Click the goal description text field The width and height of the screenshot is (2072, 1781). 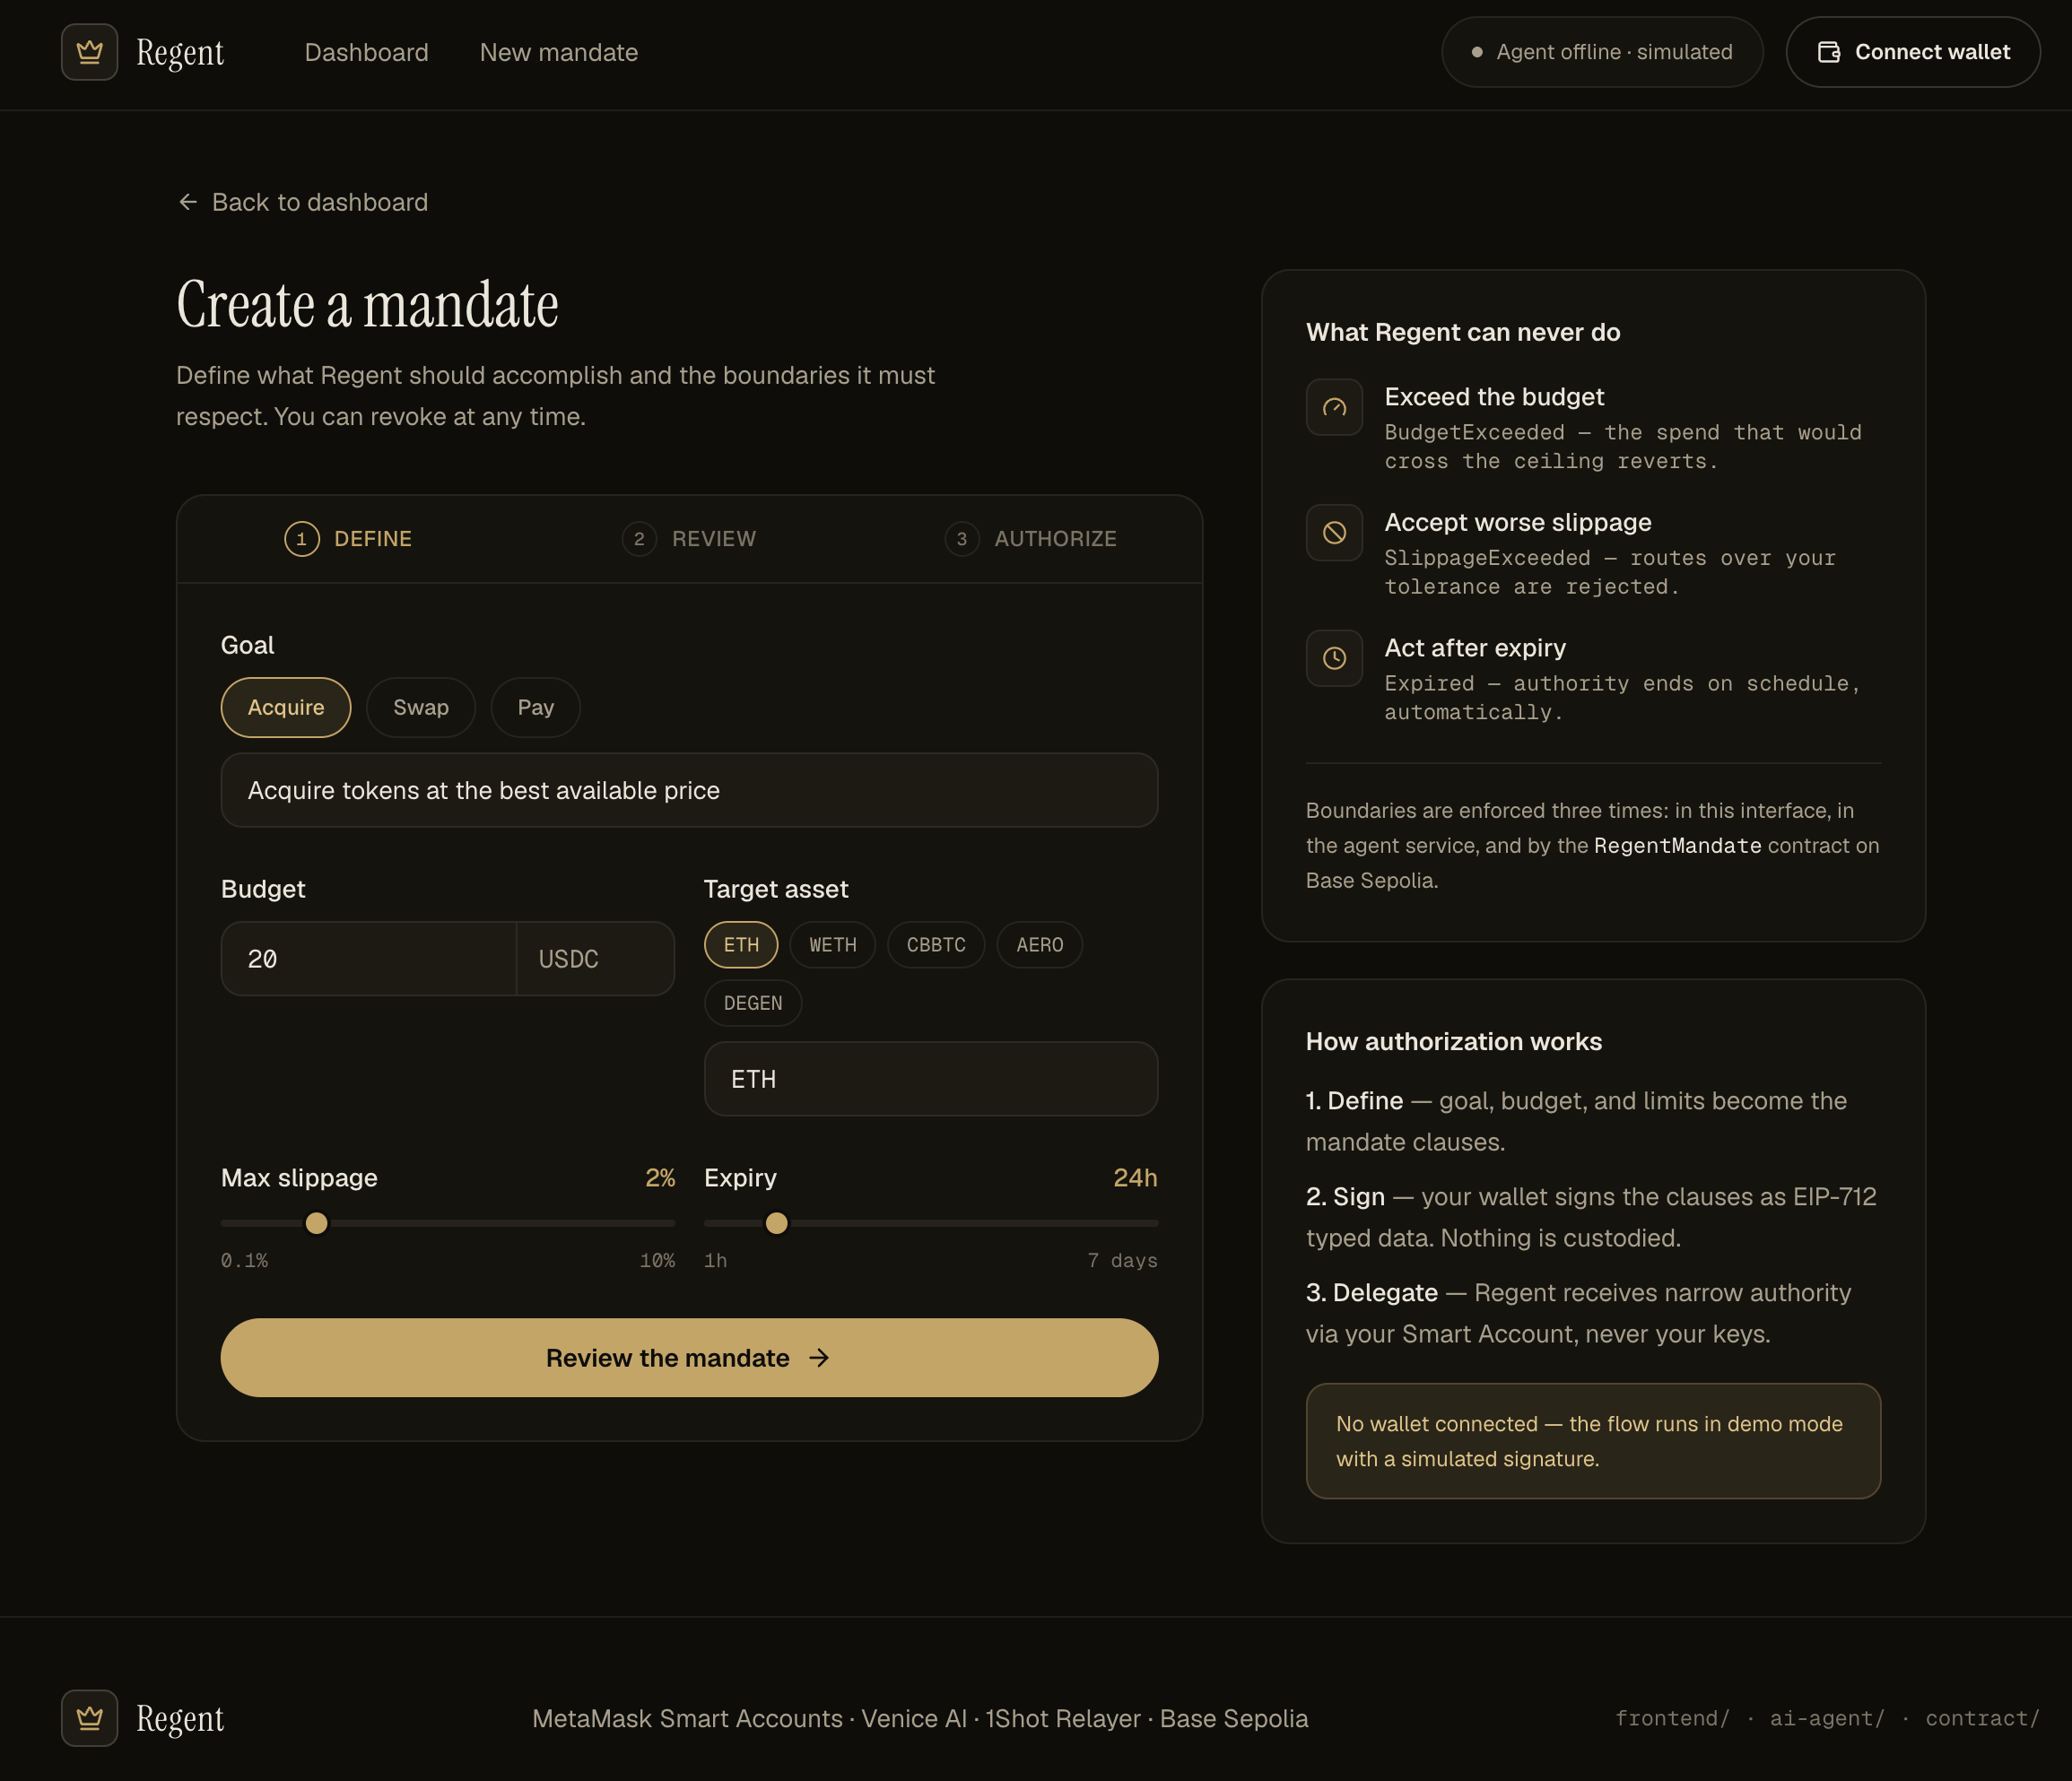click(689, 790)
